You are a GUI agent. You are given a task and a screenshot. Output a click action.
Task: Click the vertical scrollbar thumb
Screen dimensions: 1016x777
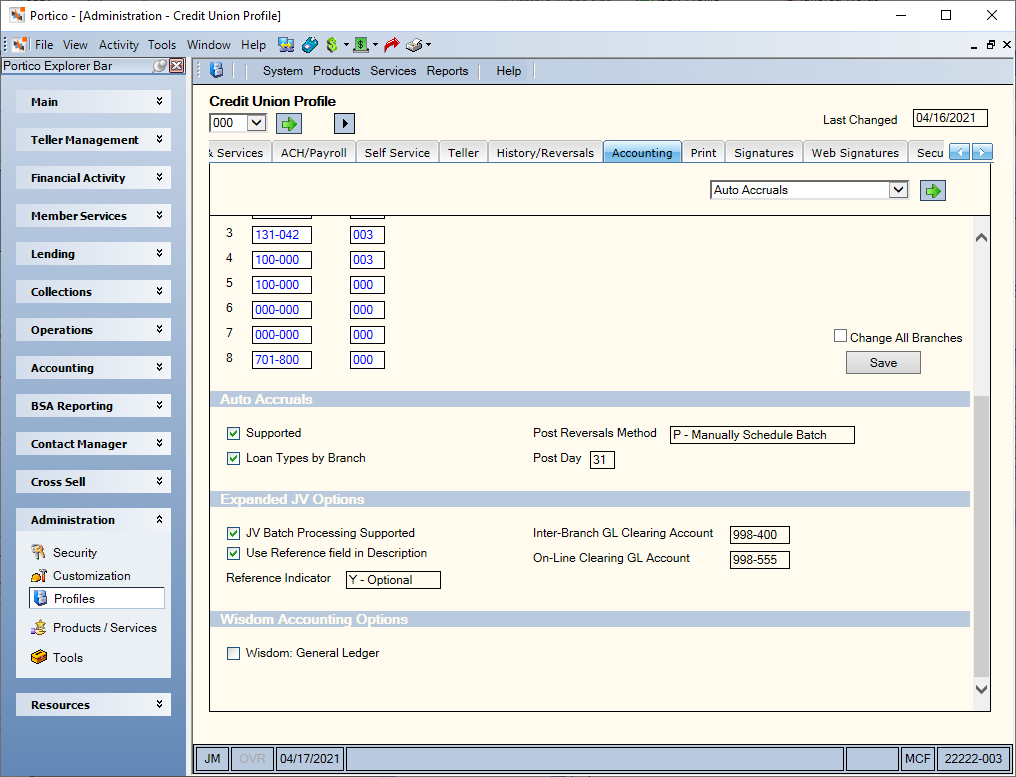(982, 537)
